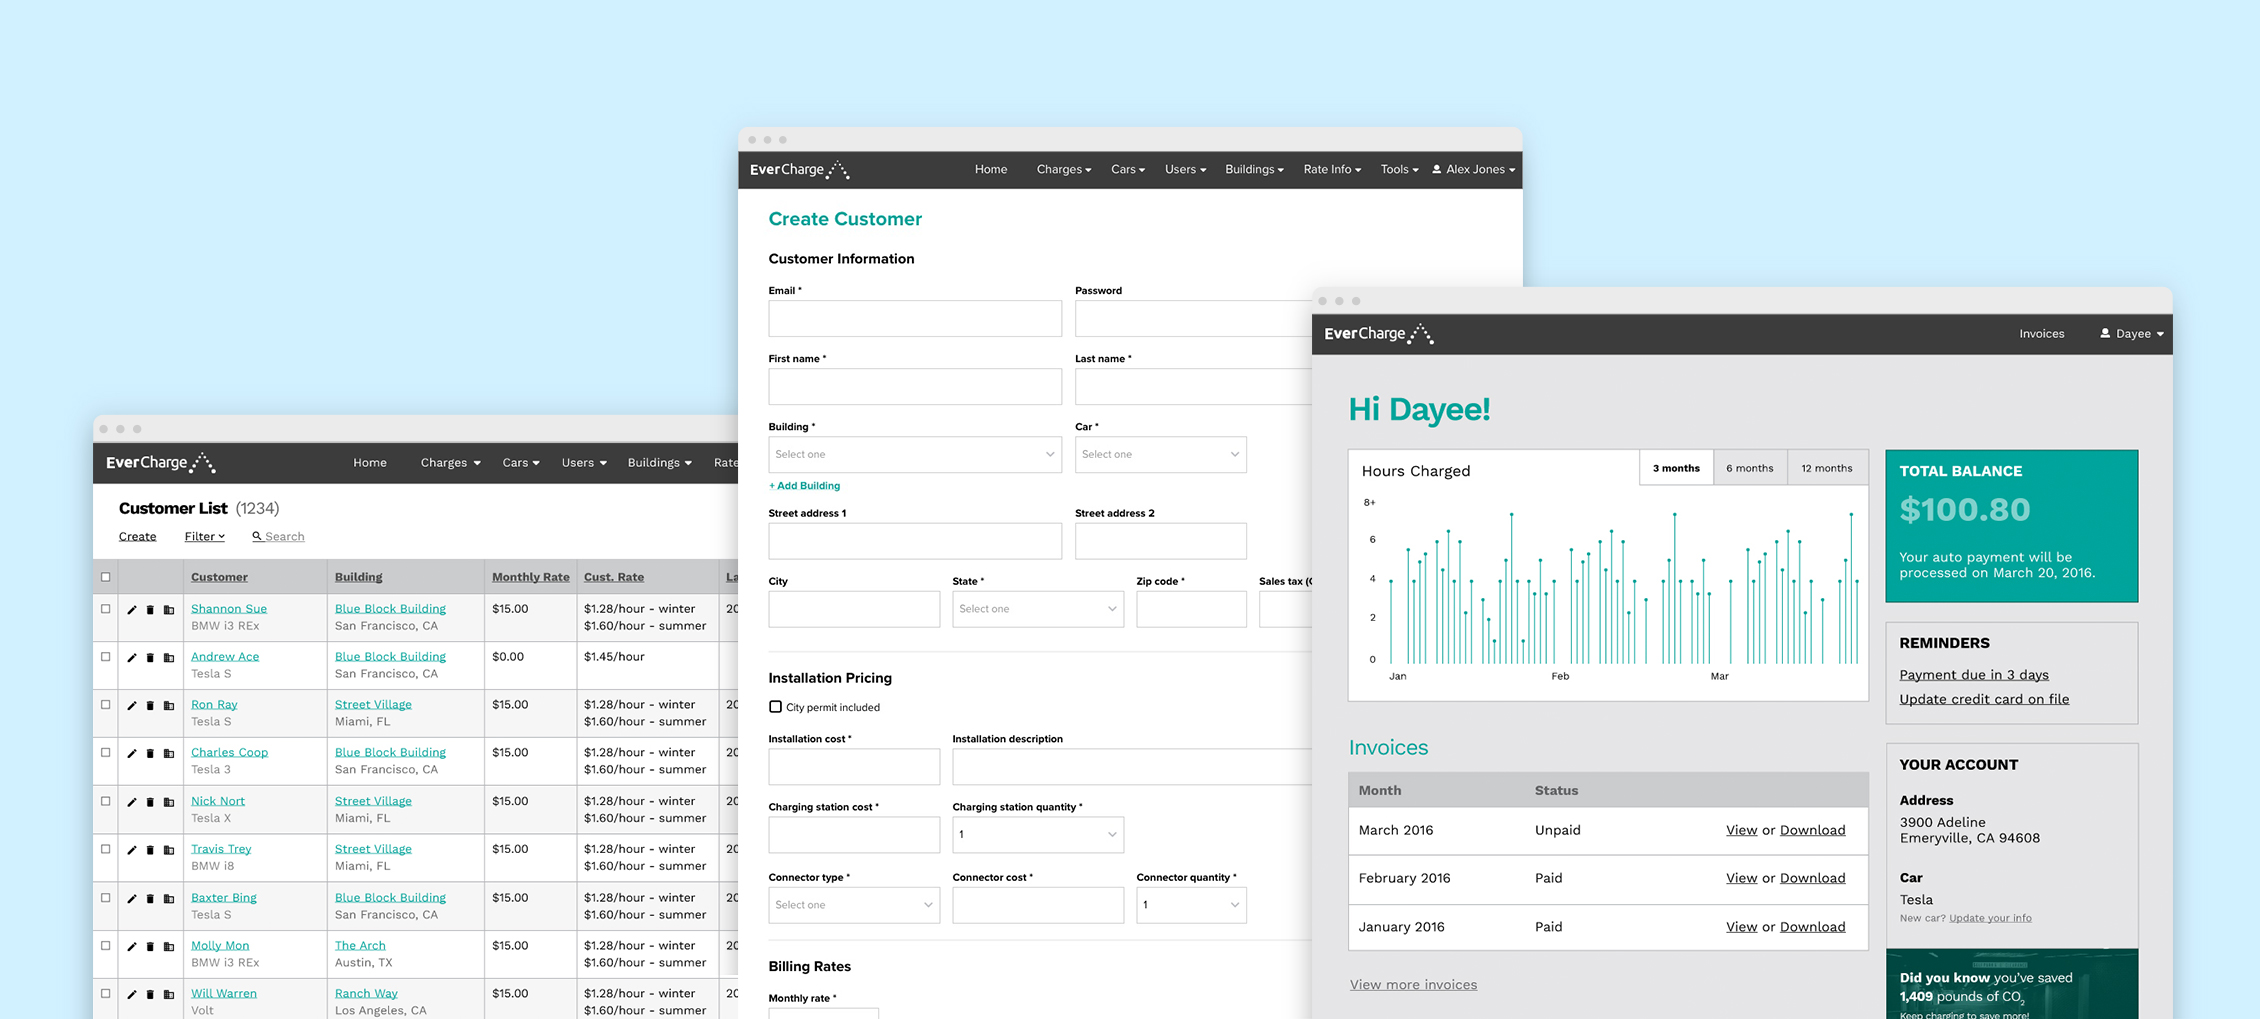Click the EverCharge logo in the Create Customer window
This screenshot has height=1019, width=2260.
[x=799, y=170]
